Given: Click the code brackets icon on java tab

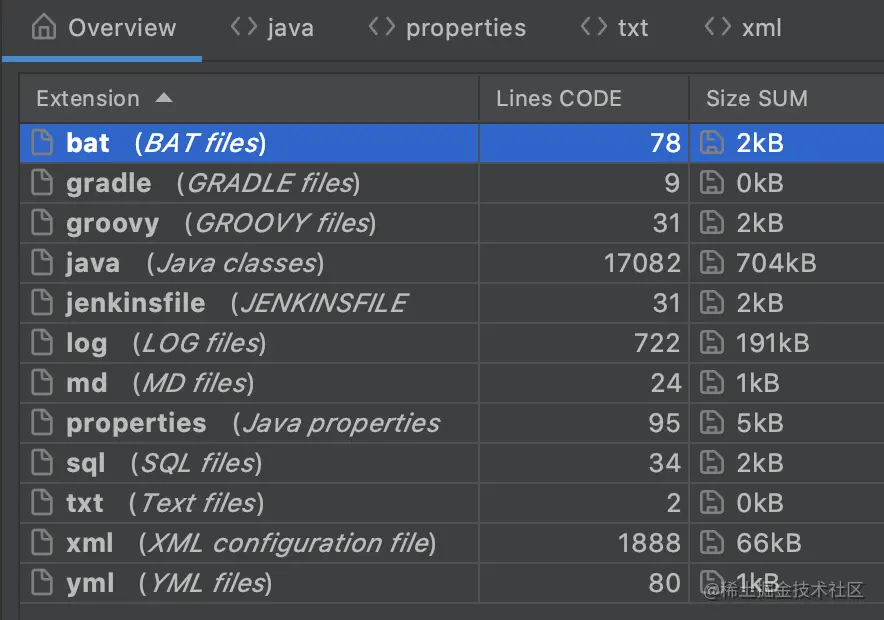Looking at the screenshot, I should click(x=244, y=26).
